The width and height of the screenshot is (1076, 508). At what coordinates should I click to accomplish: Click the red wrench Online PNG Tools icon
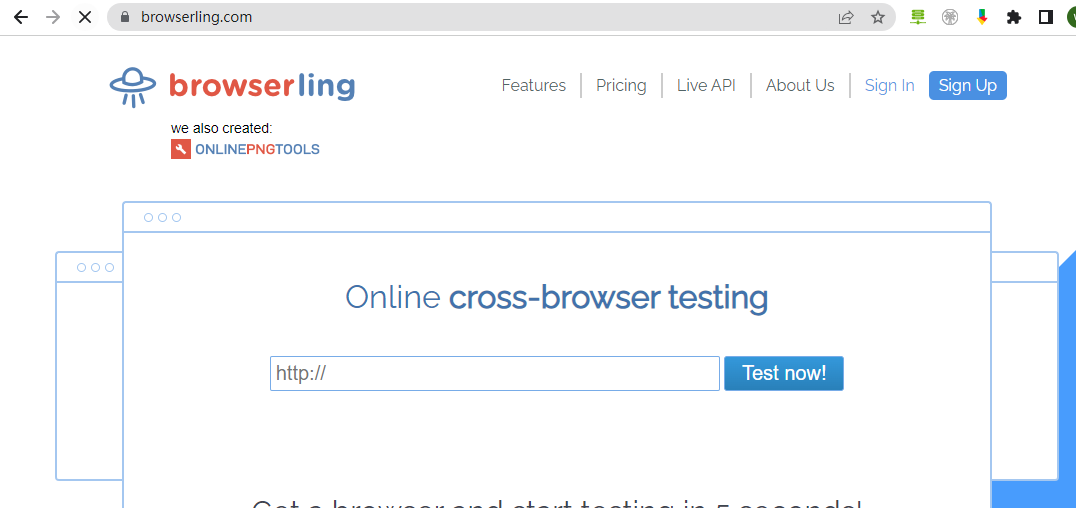point(180,149)
